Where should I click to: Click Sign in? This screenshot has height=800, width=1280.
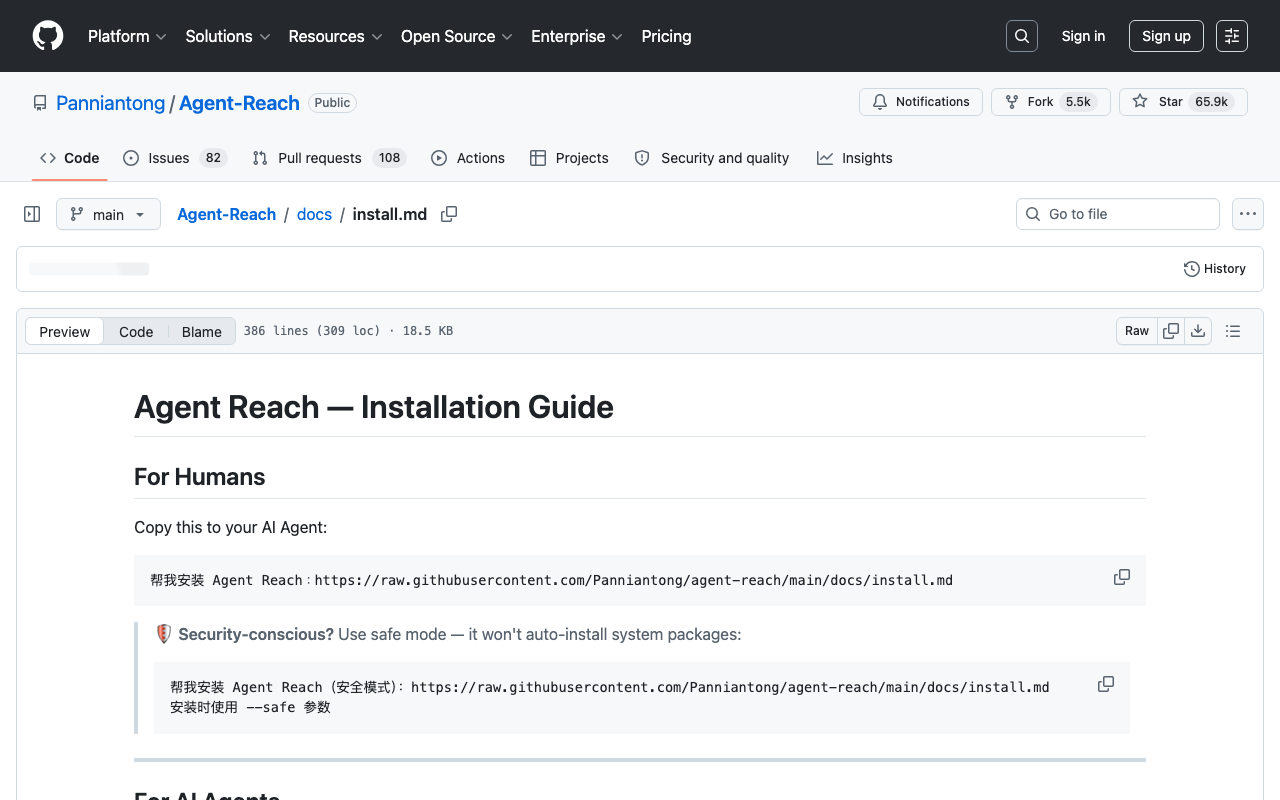click(x=1083, y=36)
